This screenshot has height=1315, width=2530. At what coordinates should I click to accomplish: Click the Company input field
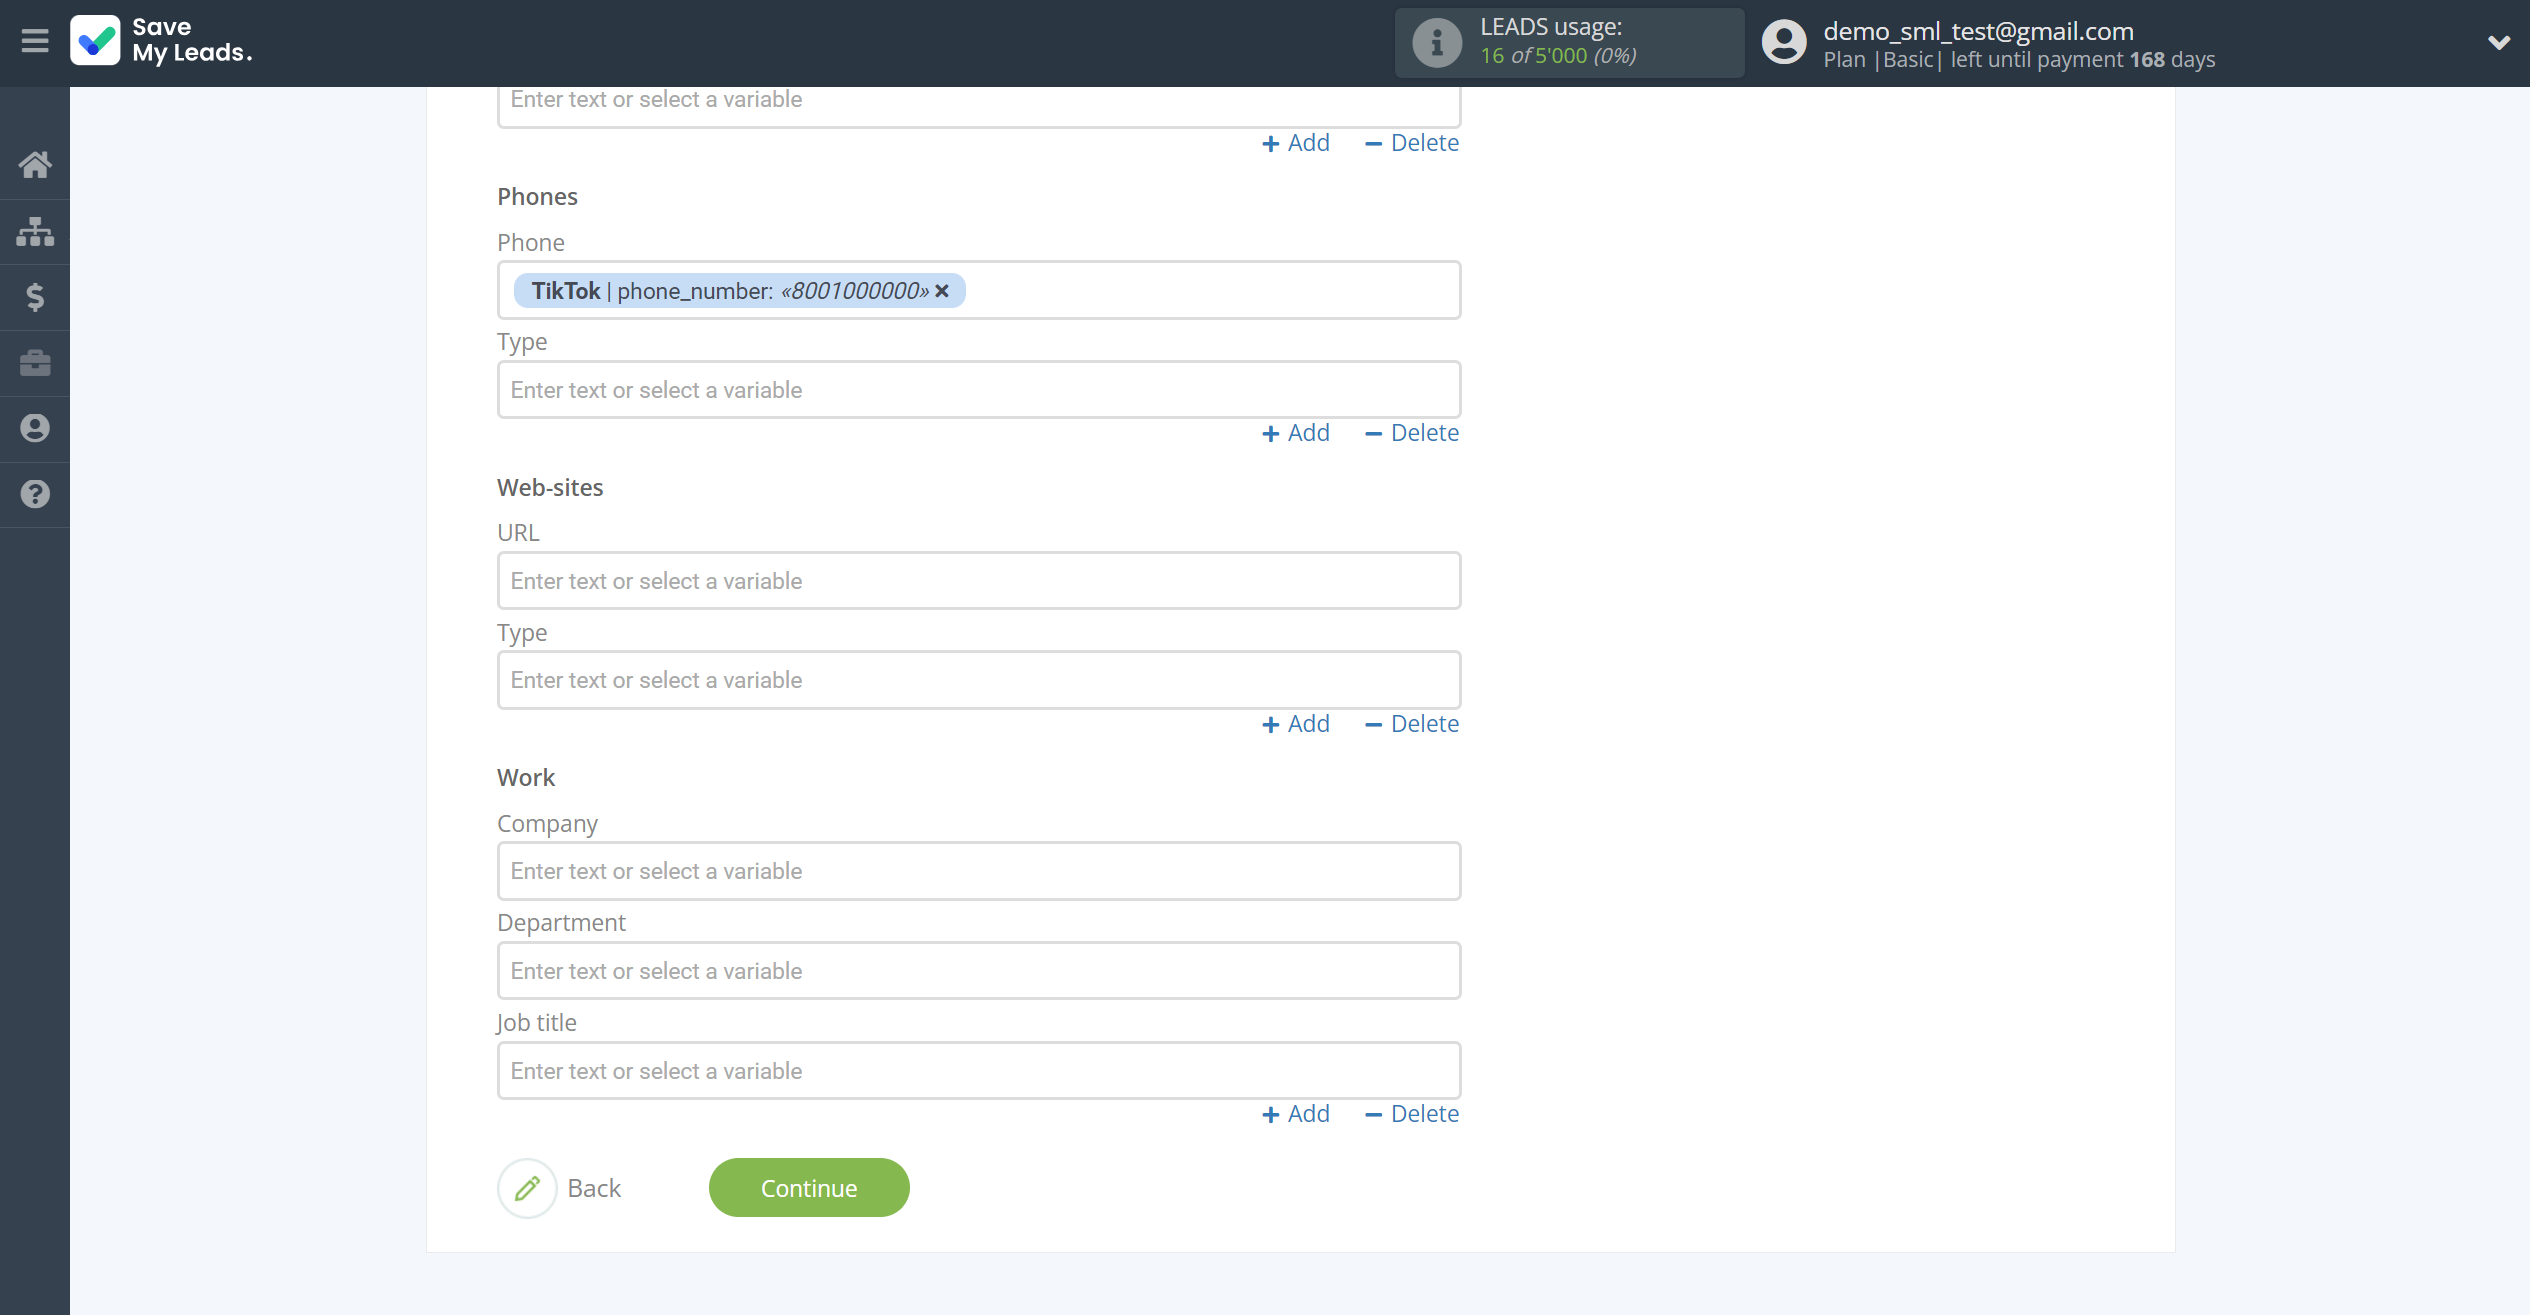coord(979,870)
